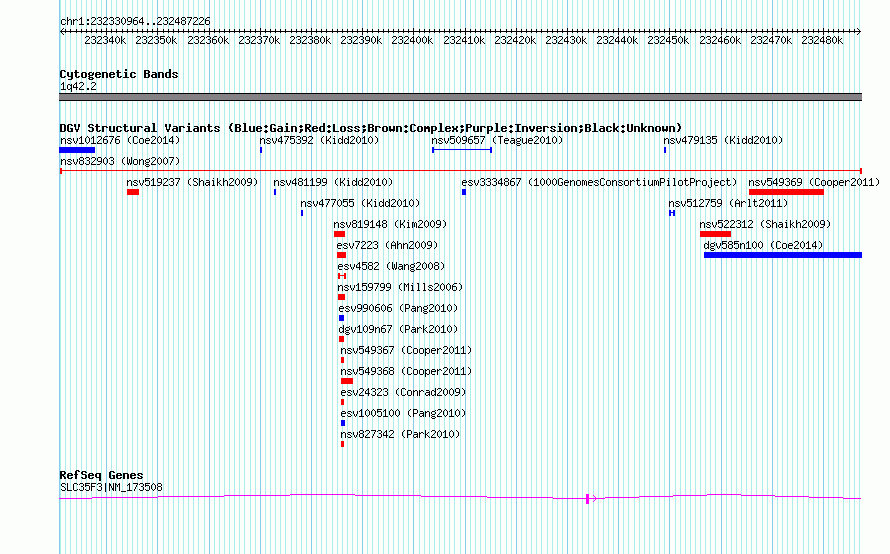The height and width of the screenshot is (554, 890).
Task: Click the 232340k ruler tick label
Action: pos(105,40)
